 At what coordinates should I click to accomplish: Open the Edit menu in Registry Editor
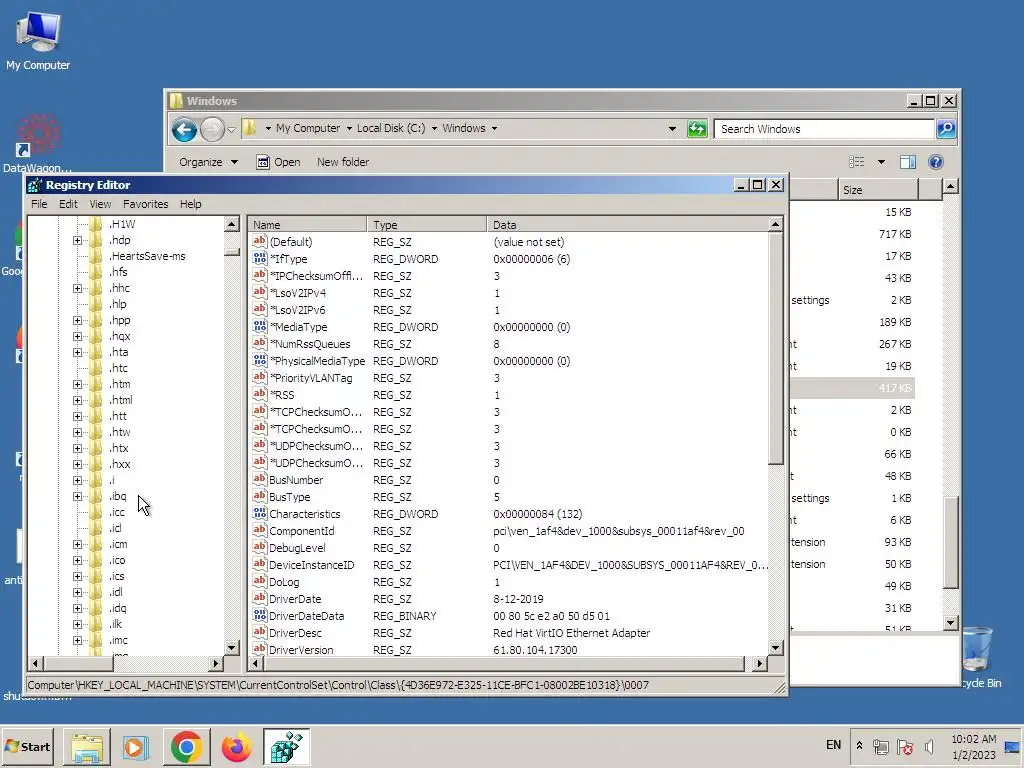tap(68, 204)
